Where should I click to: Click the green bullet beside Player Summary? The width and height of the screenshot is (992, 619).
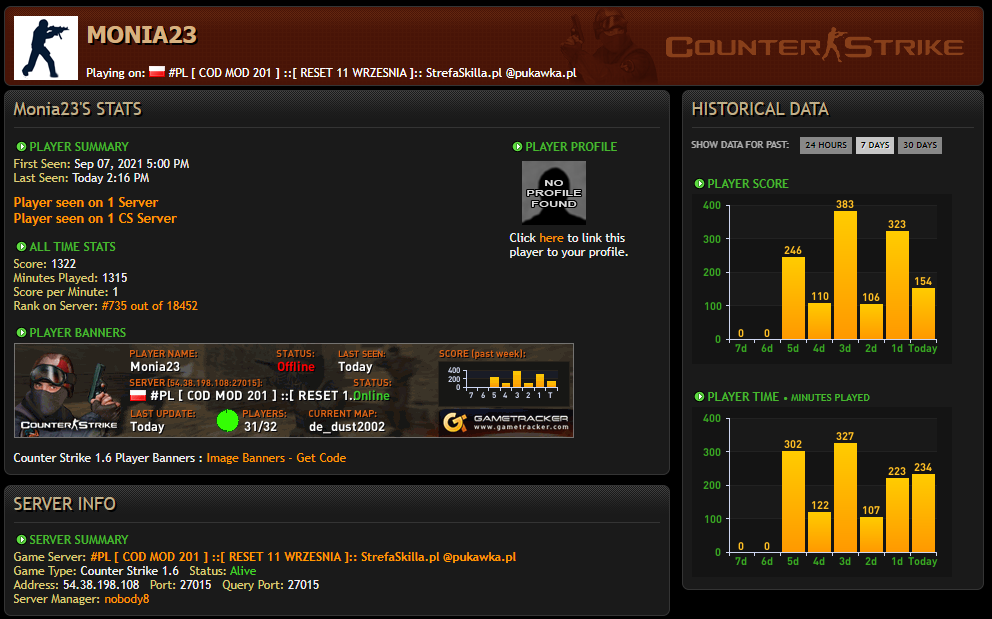point(22,147)
